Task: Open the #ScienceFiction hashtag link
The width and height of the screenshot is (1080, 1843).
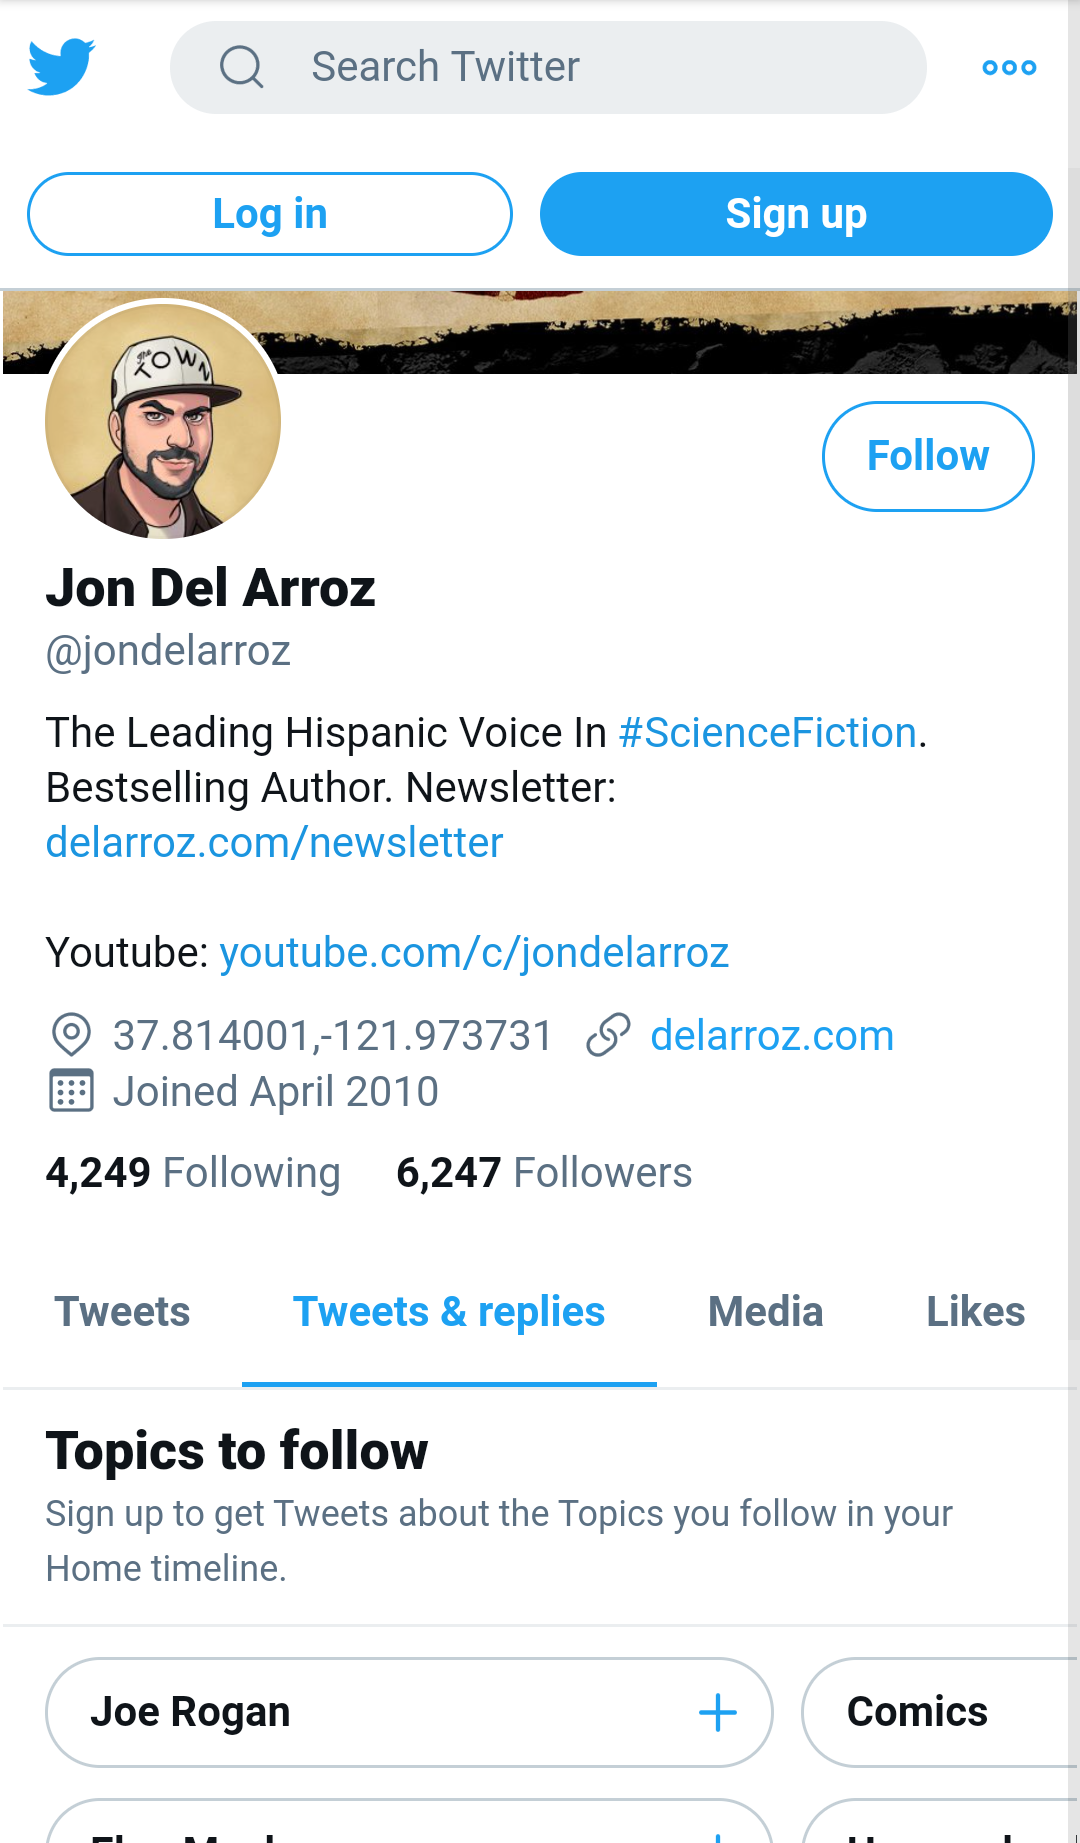Action: pyautogui.click(x=768, y=733)
